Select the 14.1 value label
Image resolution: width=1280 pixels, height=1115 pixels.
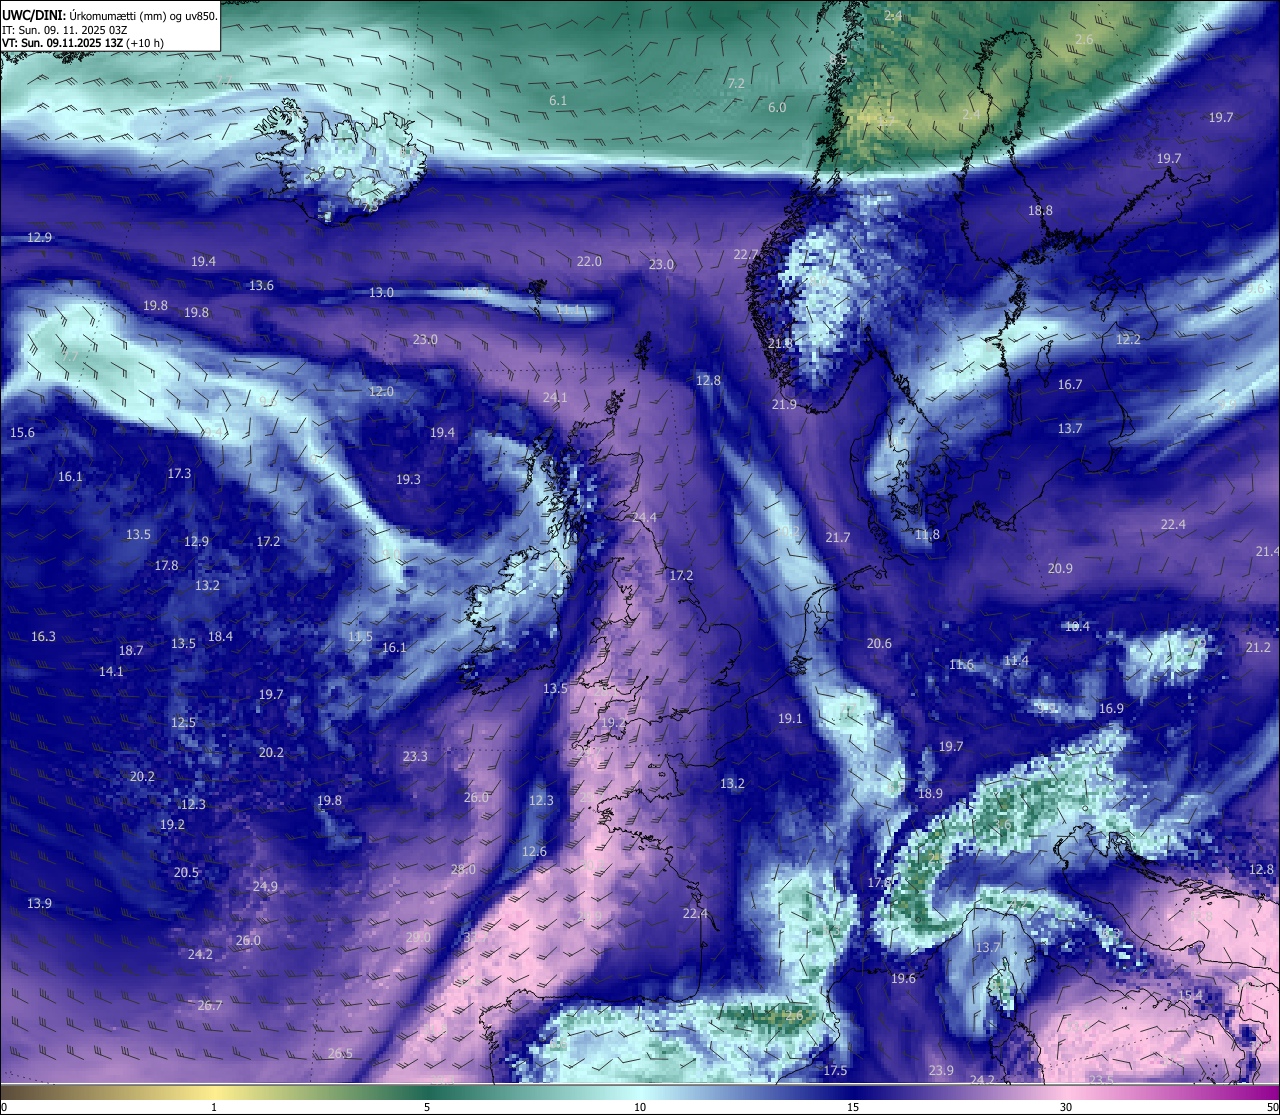[x=111, y=672]
